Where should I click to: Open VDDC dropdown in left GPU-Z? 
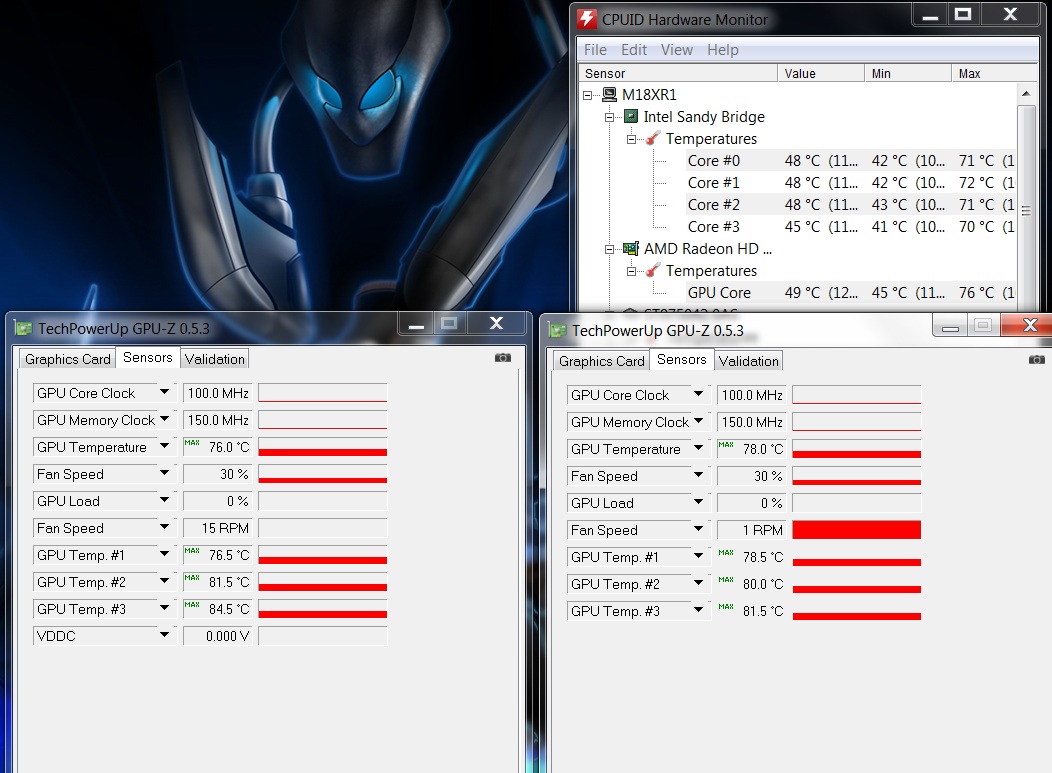pyautogui.click(x=164, y=635)
